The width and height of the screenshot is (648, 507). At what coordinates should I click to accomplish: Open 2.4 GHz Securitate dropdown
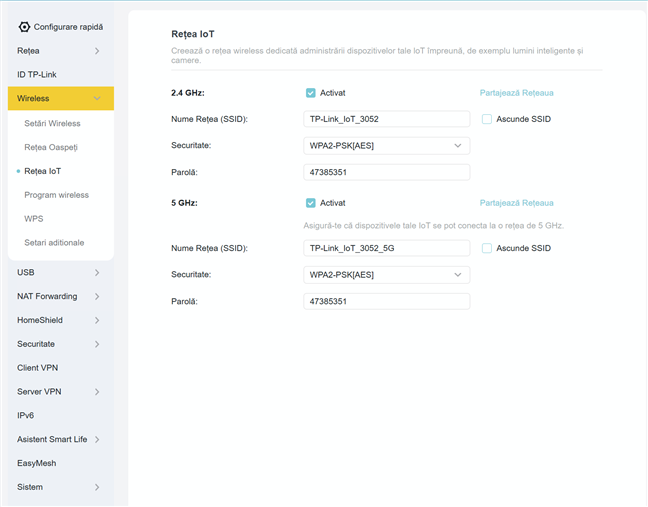[x=386, y=146]
